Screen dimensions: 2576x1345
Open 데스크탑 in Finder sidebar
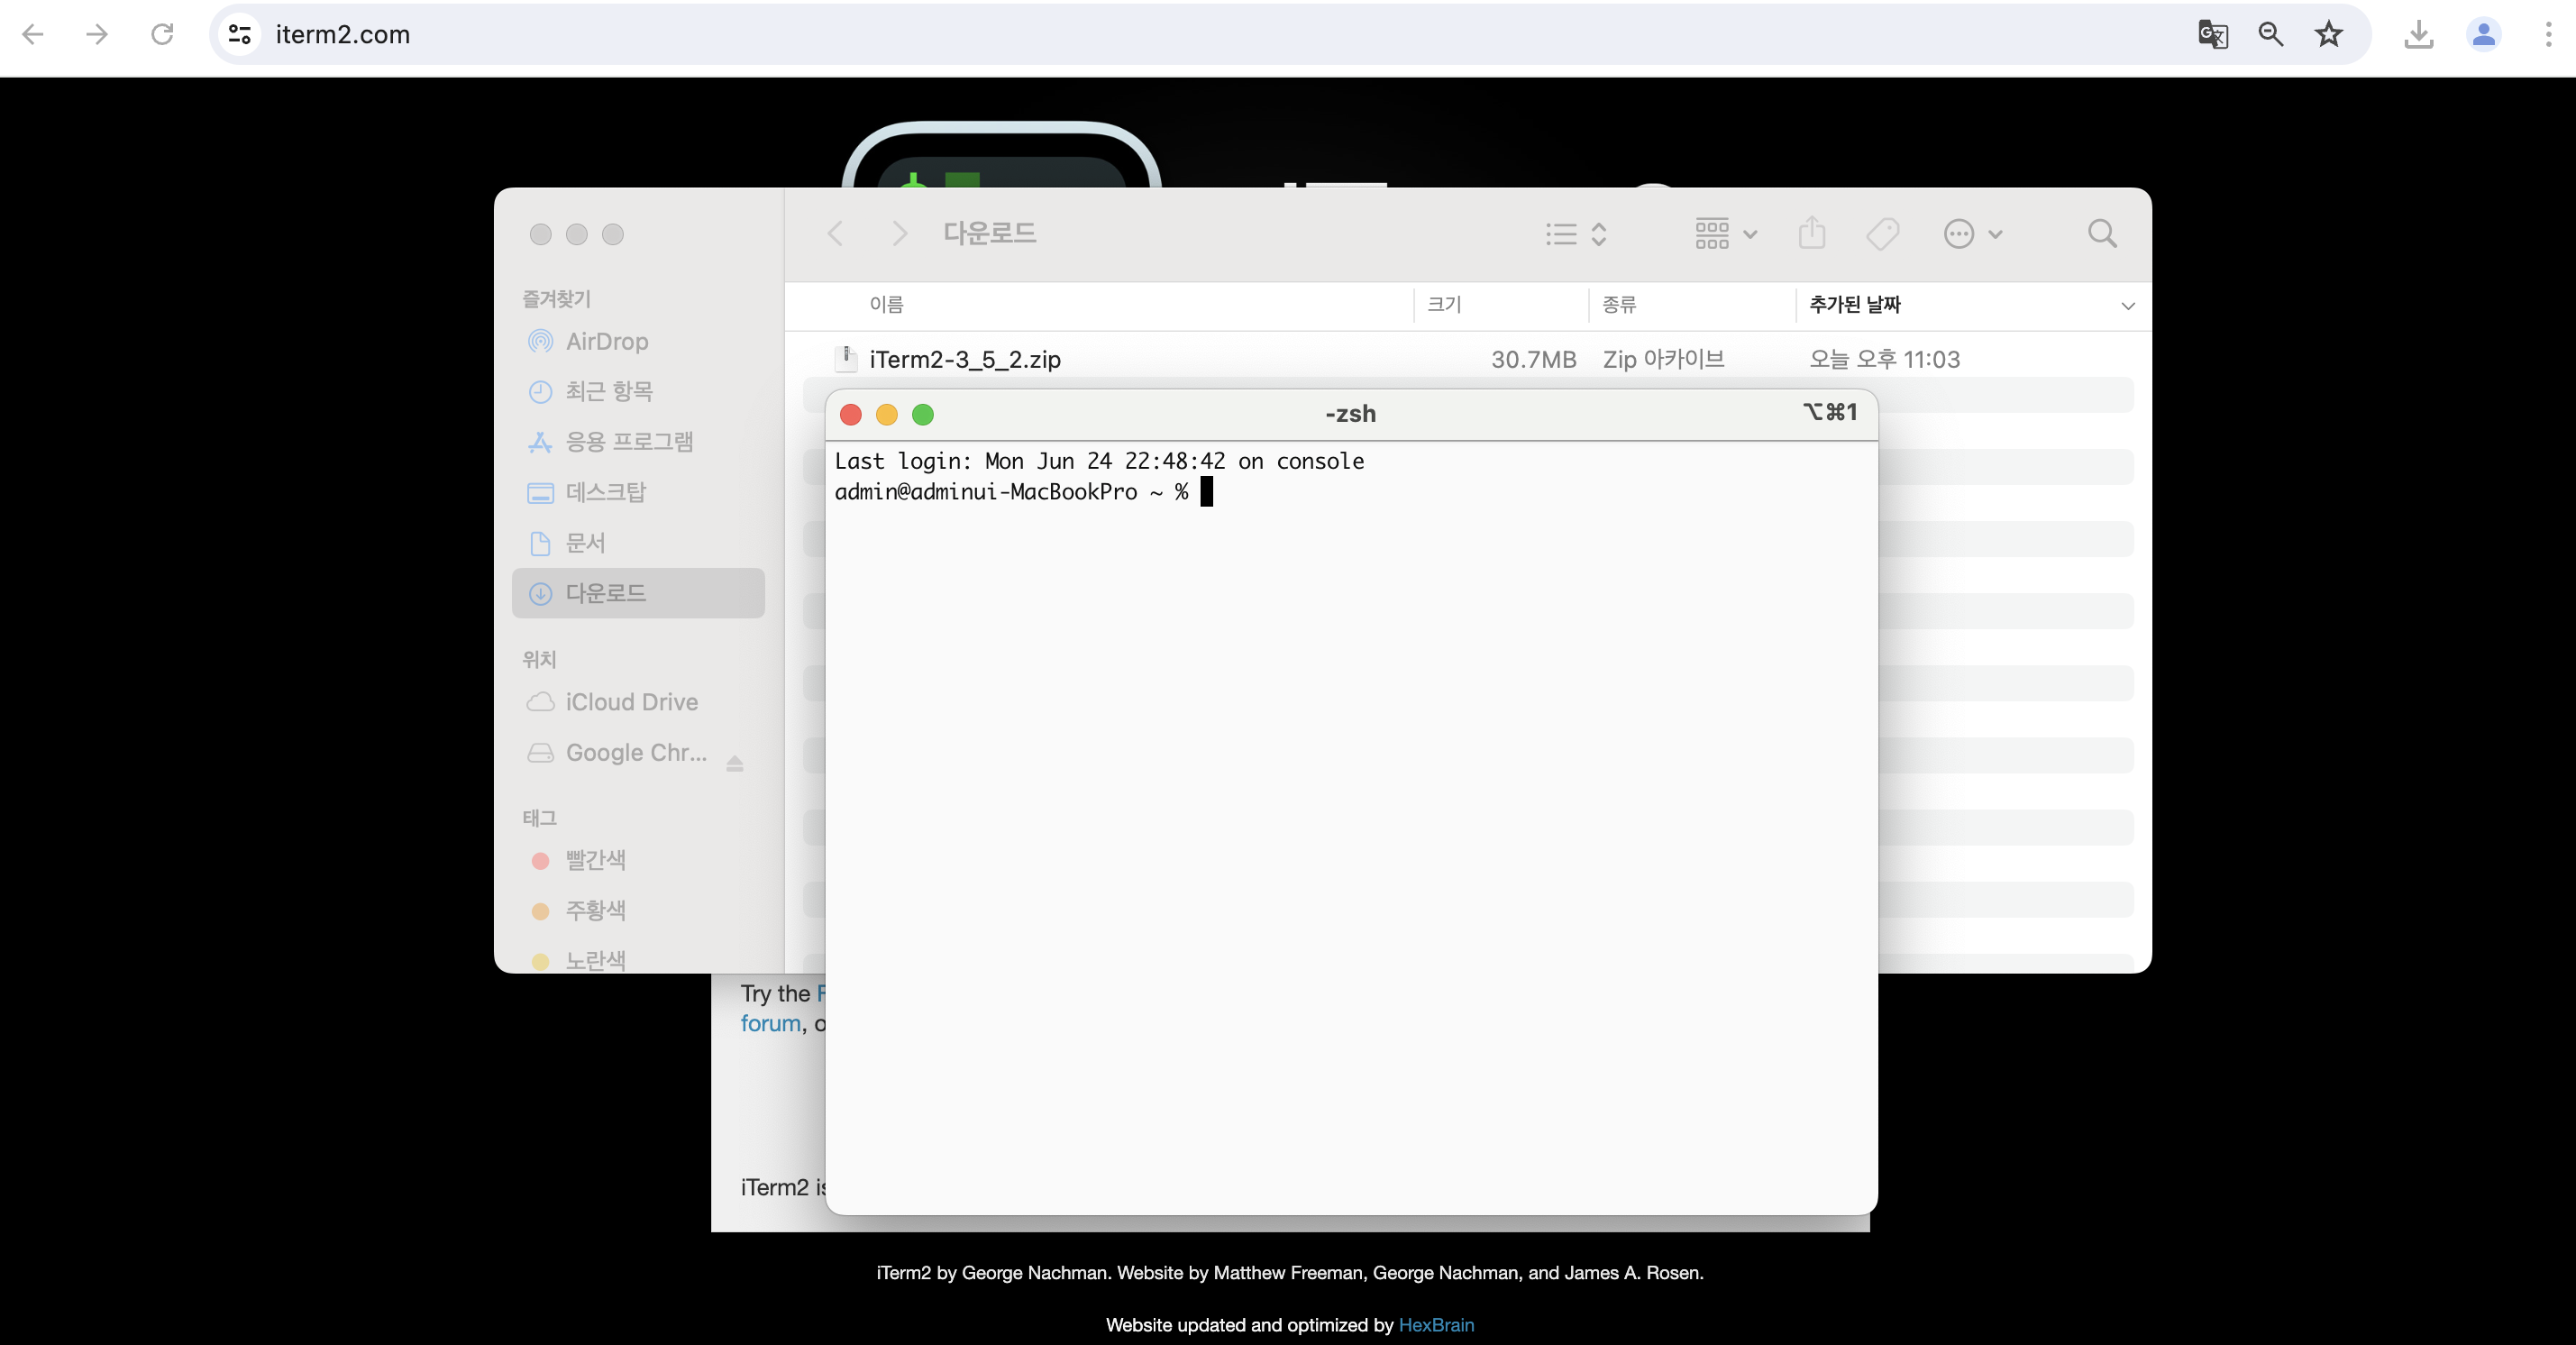(x=638, y=493)
